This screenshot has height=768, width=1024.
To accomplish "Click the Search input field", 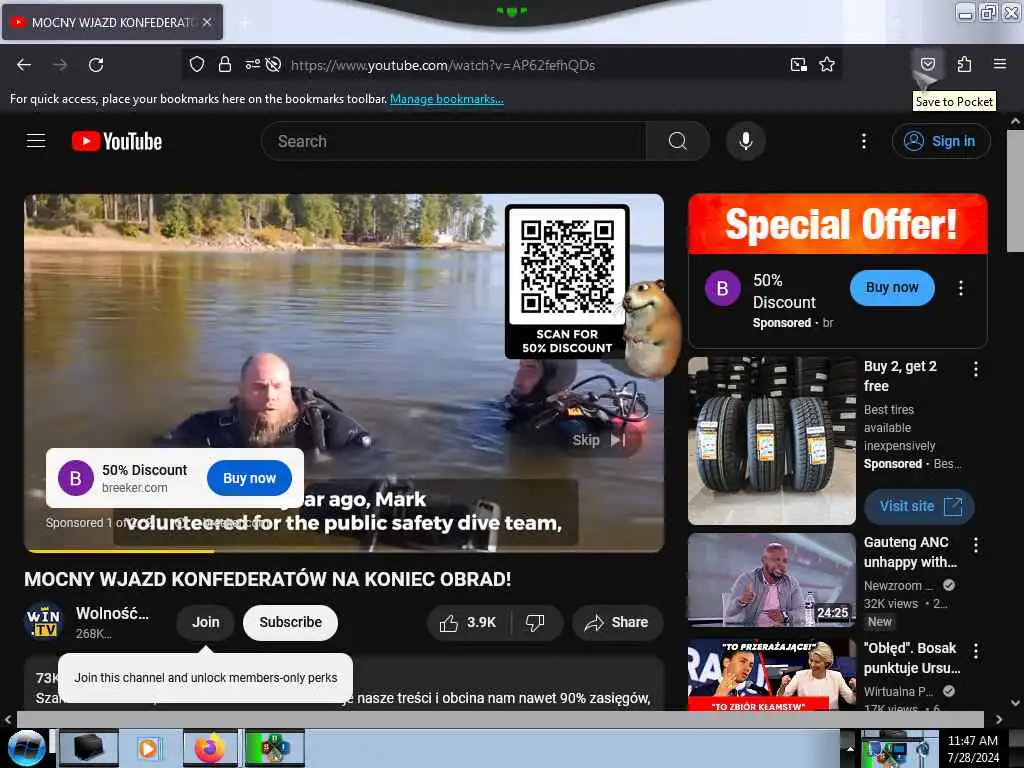I will click(x=454, y=141).
